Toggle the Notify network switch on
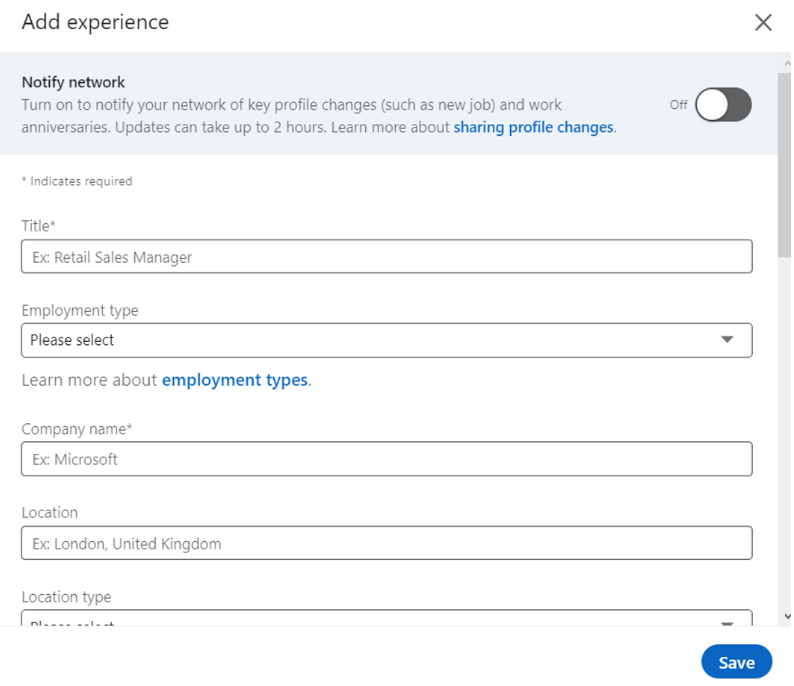This screenshot has height=686, width=794. [x=723, y=105]
